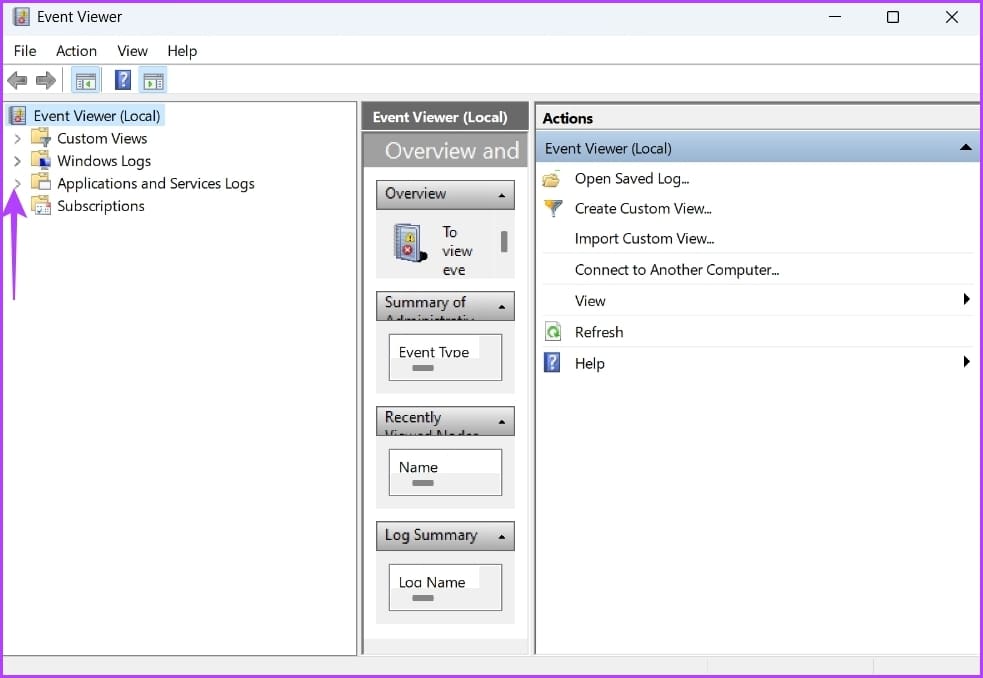Open the File menu
This screenshot has width=983, height=678.
(x=25, y=51)
